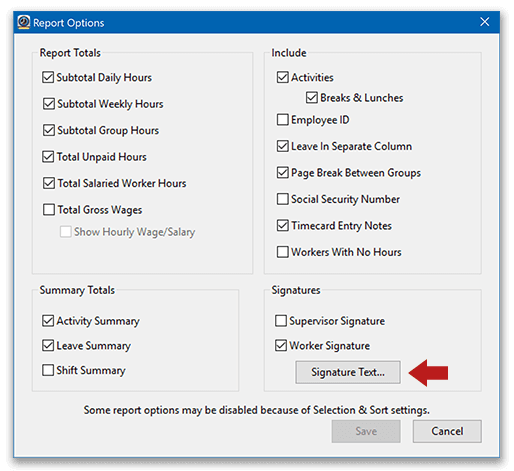Click the Cancel button
Screen dimensions: 514x471
tap(447, 431)
